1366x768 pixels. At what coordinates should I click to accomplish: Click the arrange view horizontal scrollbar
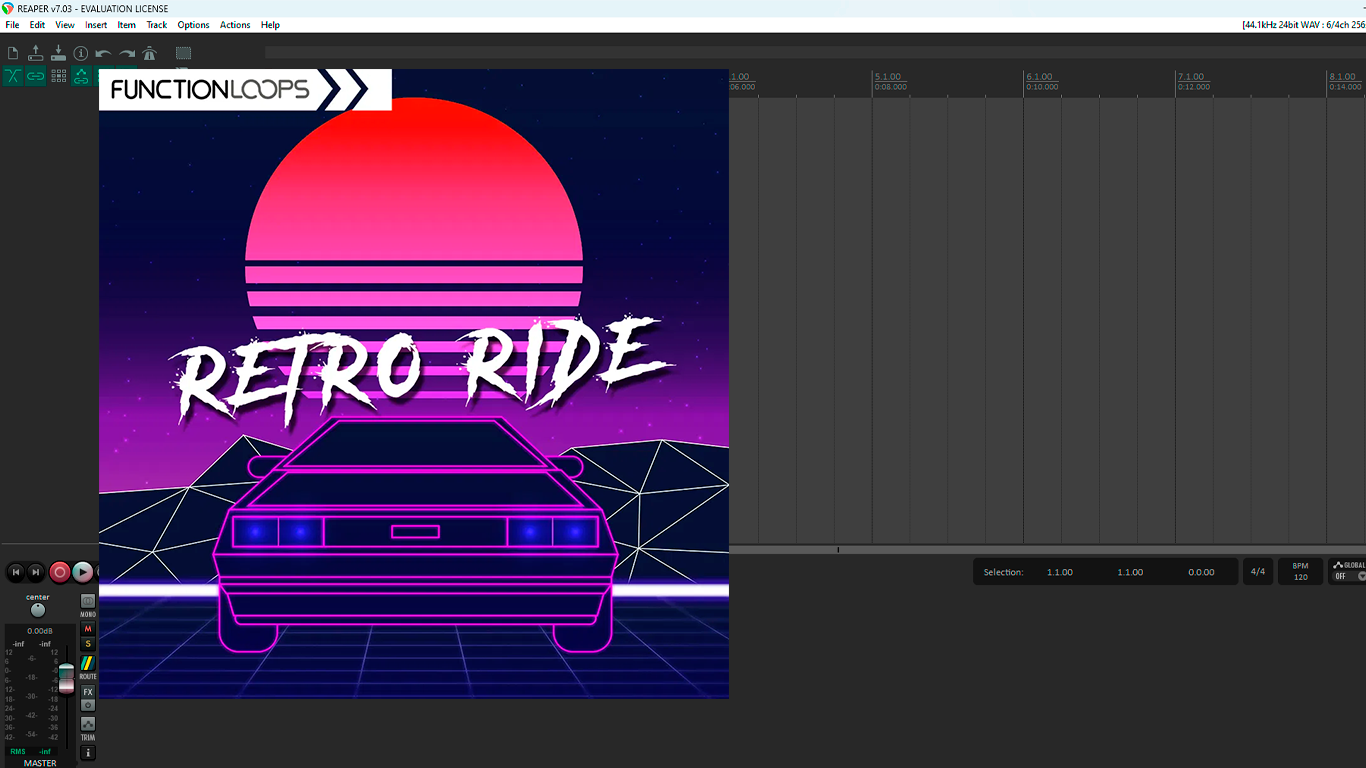[x=1047, y=549]
